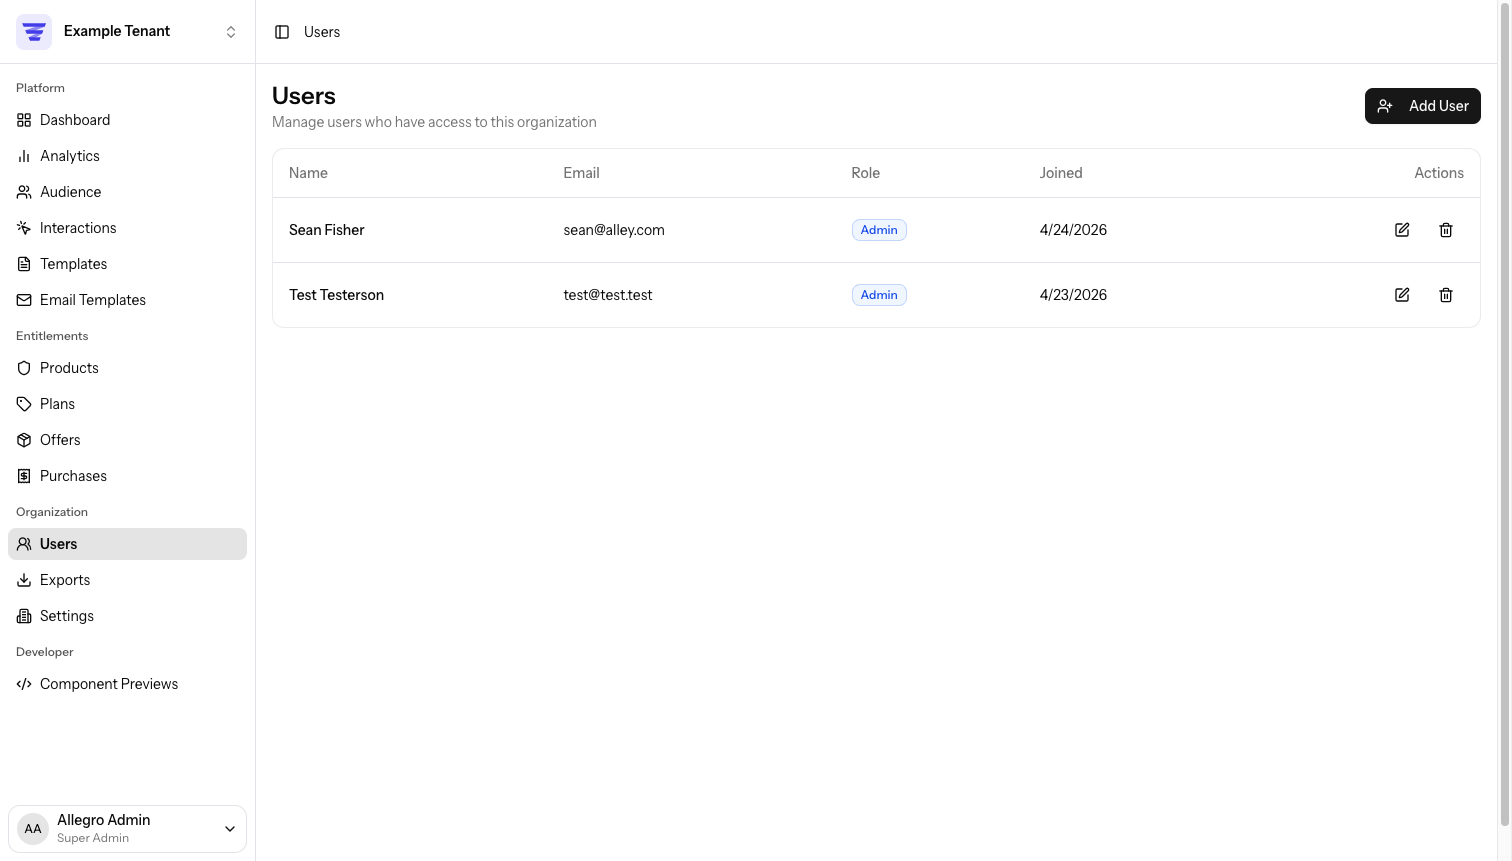Viewport: 1512px width, 861px height.
Task: Expand the Example Tenant switcher
Action: (128, 32)
